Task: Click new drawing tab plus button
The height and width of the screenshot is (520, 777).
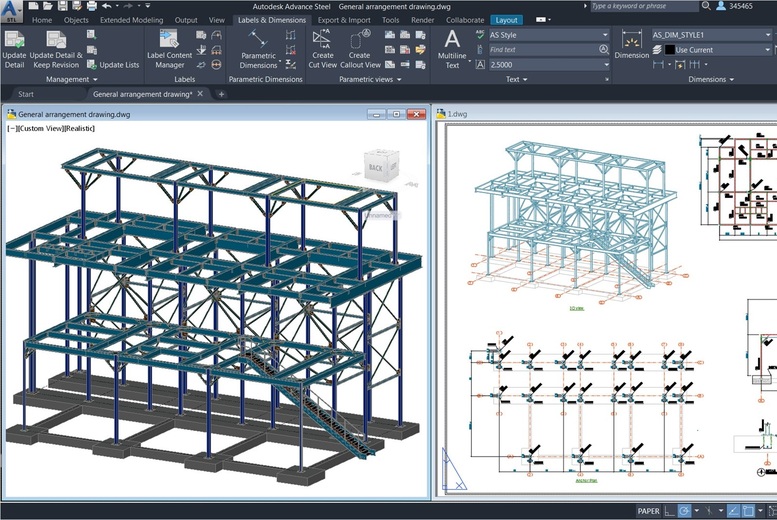Action: pos(221,94)
